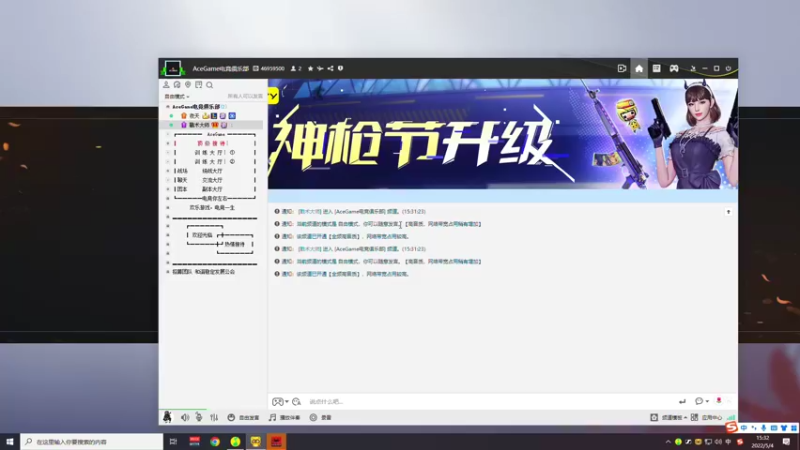Click the share channel icon in title bar

330,68
